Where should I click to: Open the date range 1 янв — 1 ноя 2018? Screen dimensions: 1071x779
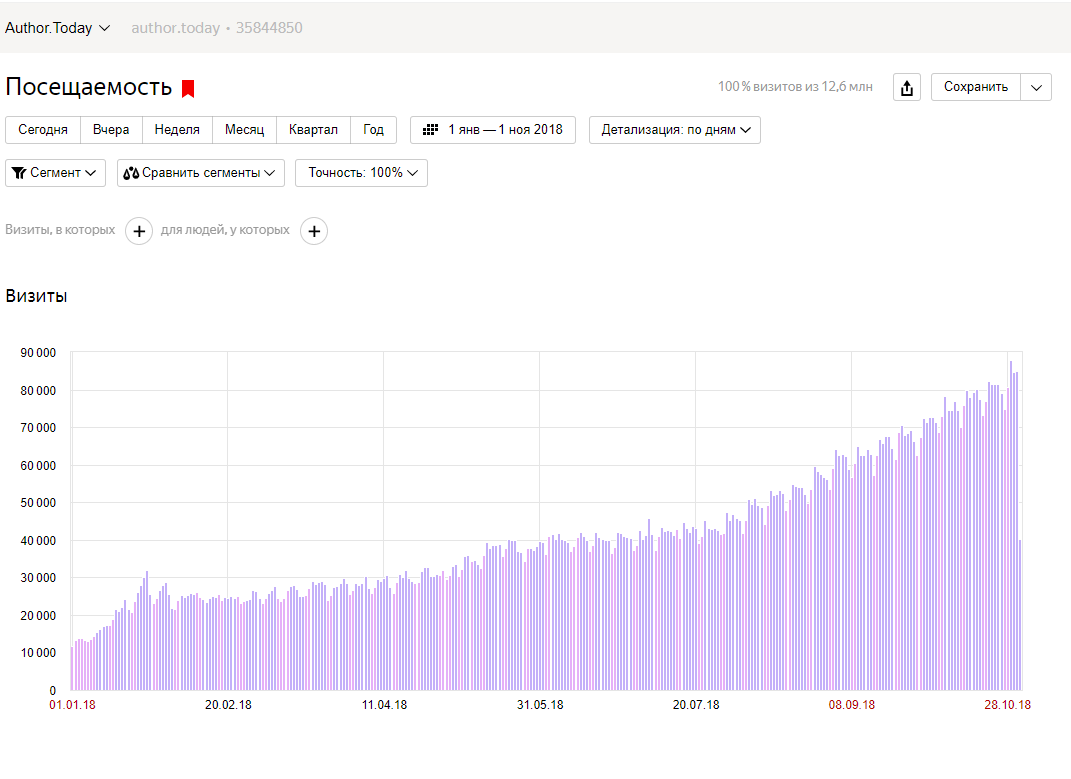tap(504, 130)
